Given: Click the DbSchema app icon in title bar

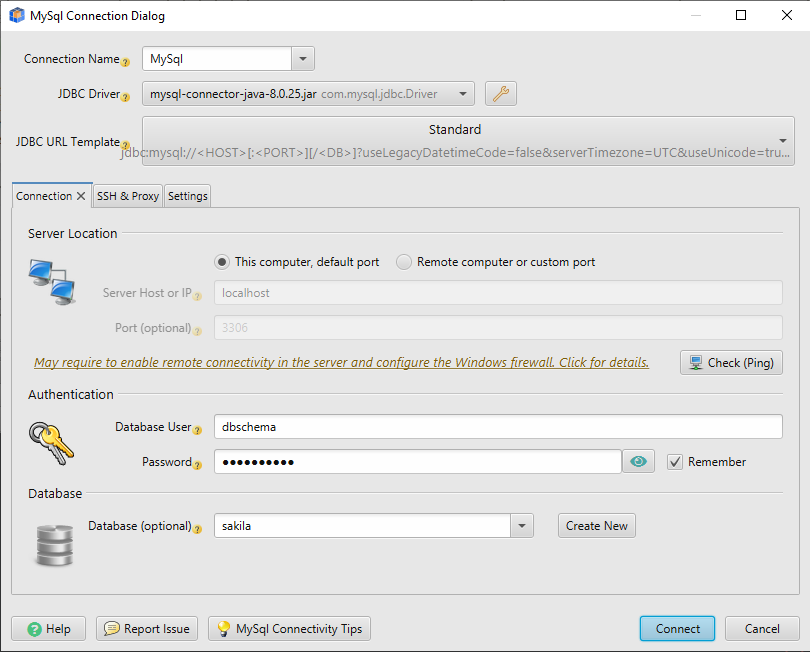Looking at the screenshot, I should point(17,15).
